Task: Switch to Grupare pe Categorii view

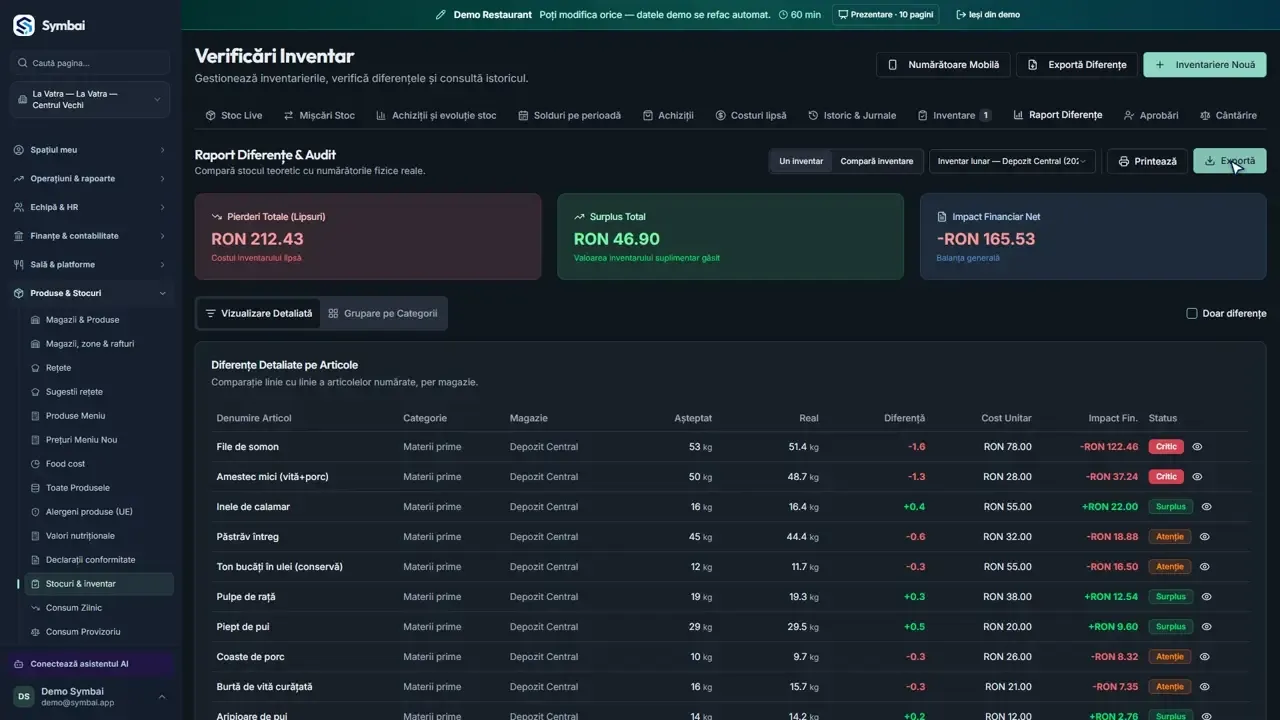Action: pos(383,313)
